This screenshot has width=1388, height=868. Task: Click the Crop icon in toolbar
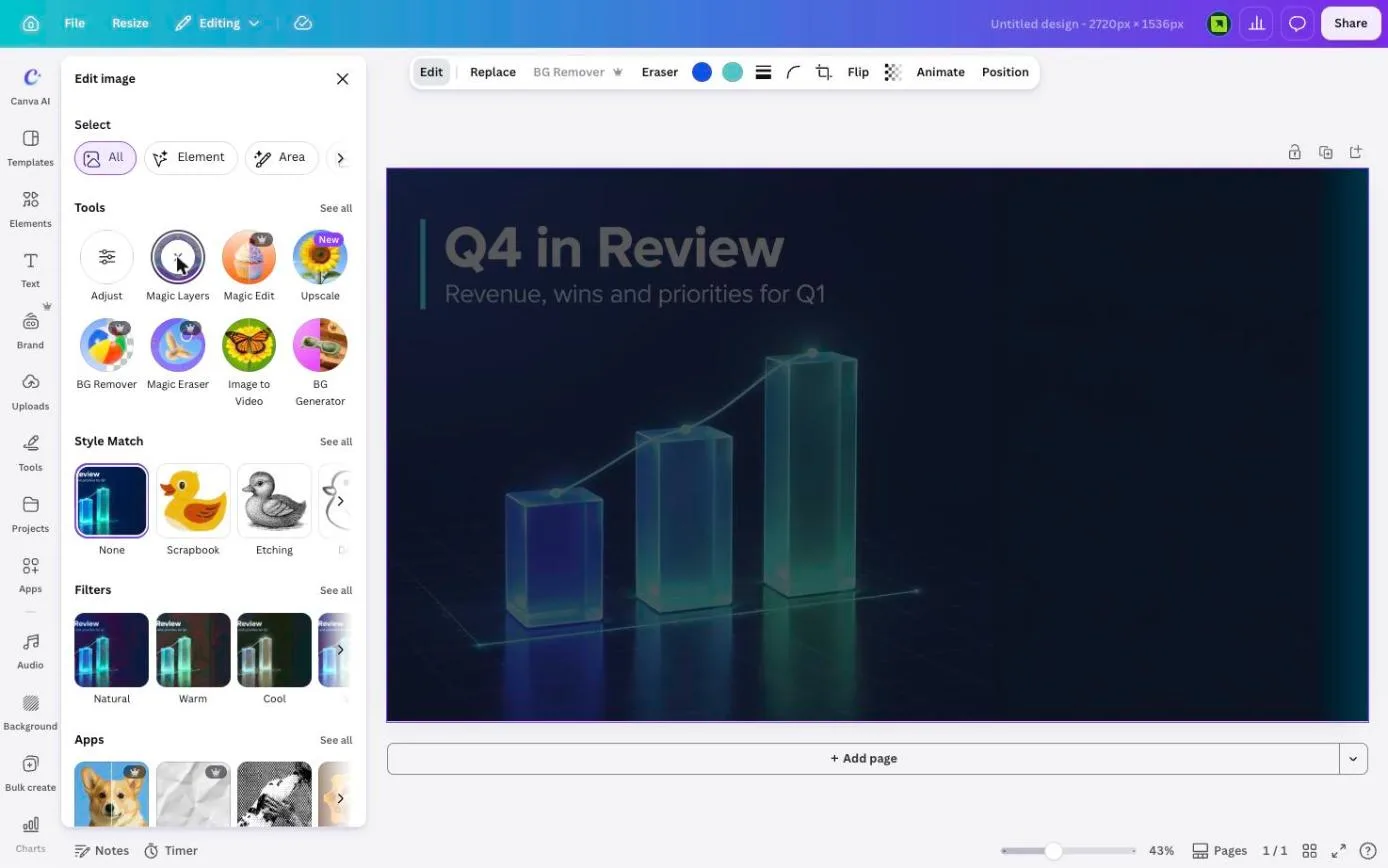[824, 72]
